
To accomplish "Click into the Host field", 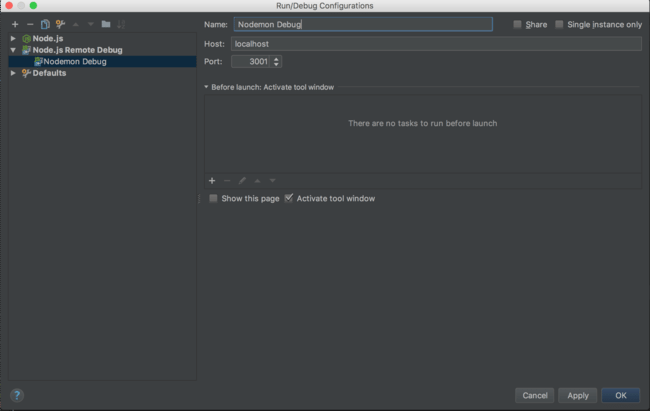I will coord(436,44).
